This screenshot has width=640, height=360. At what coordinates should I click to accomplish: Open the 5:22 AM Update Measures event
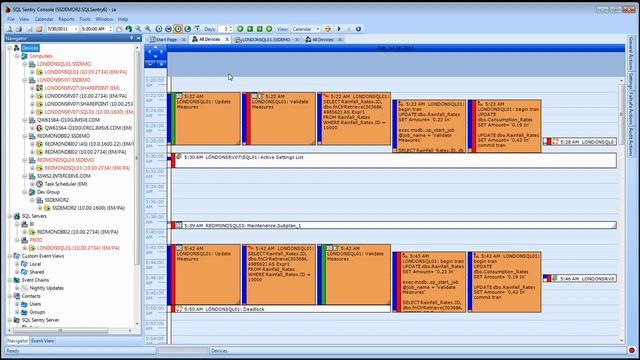coord(204,118)
